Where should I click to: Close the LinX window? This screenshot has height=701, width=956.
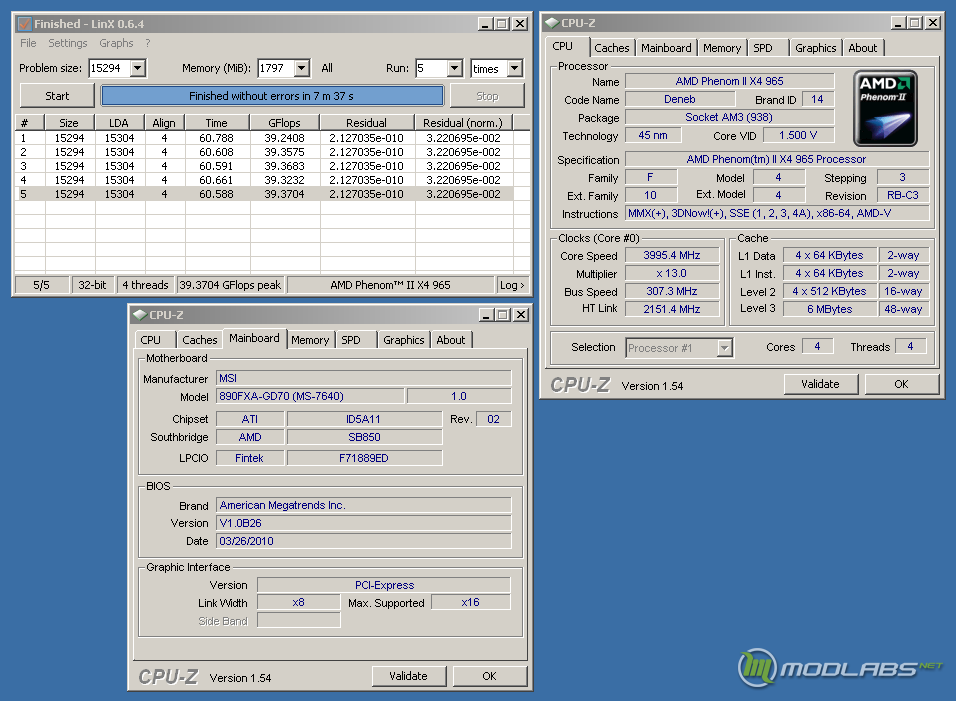coord(519,24)
